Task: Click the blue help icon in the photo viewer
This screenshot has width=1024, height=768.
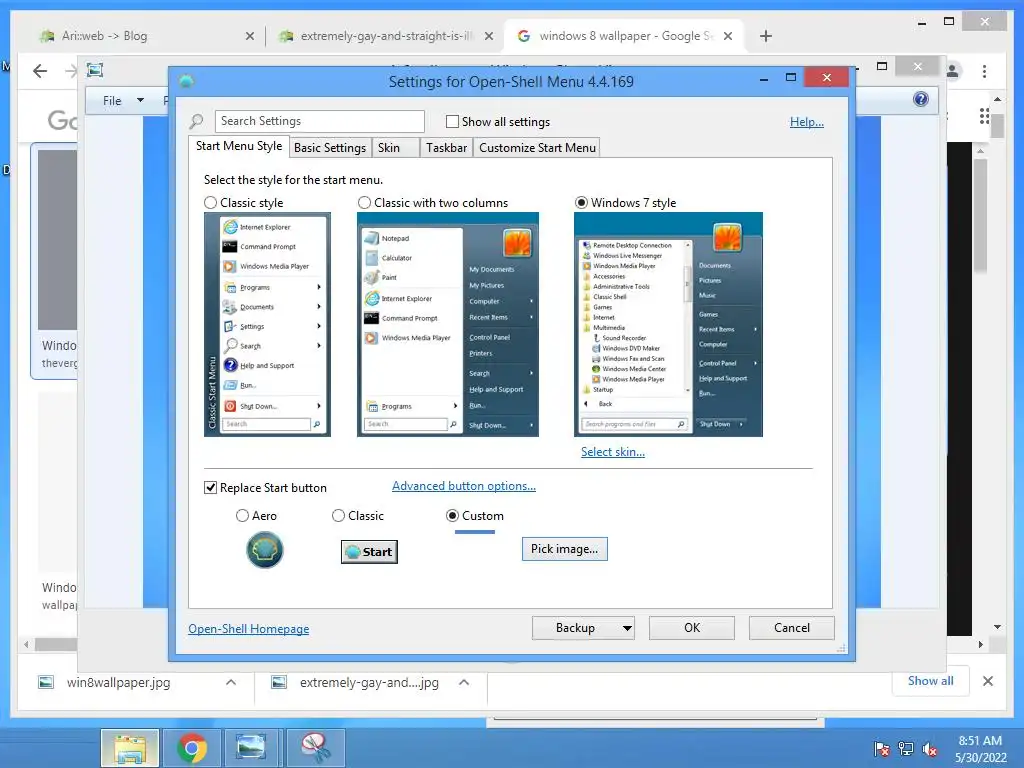Action: [x=921, y=99]
